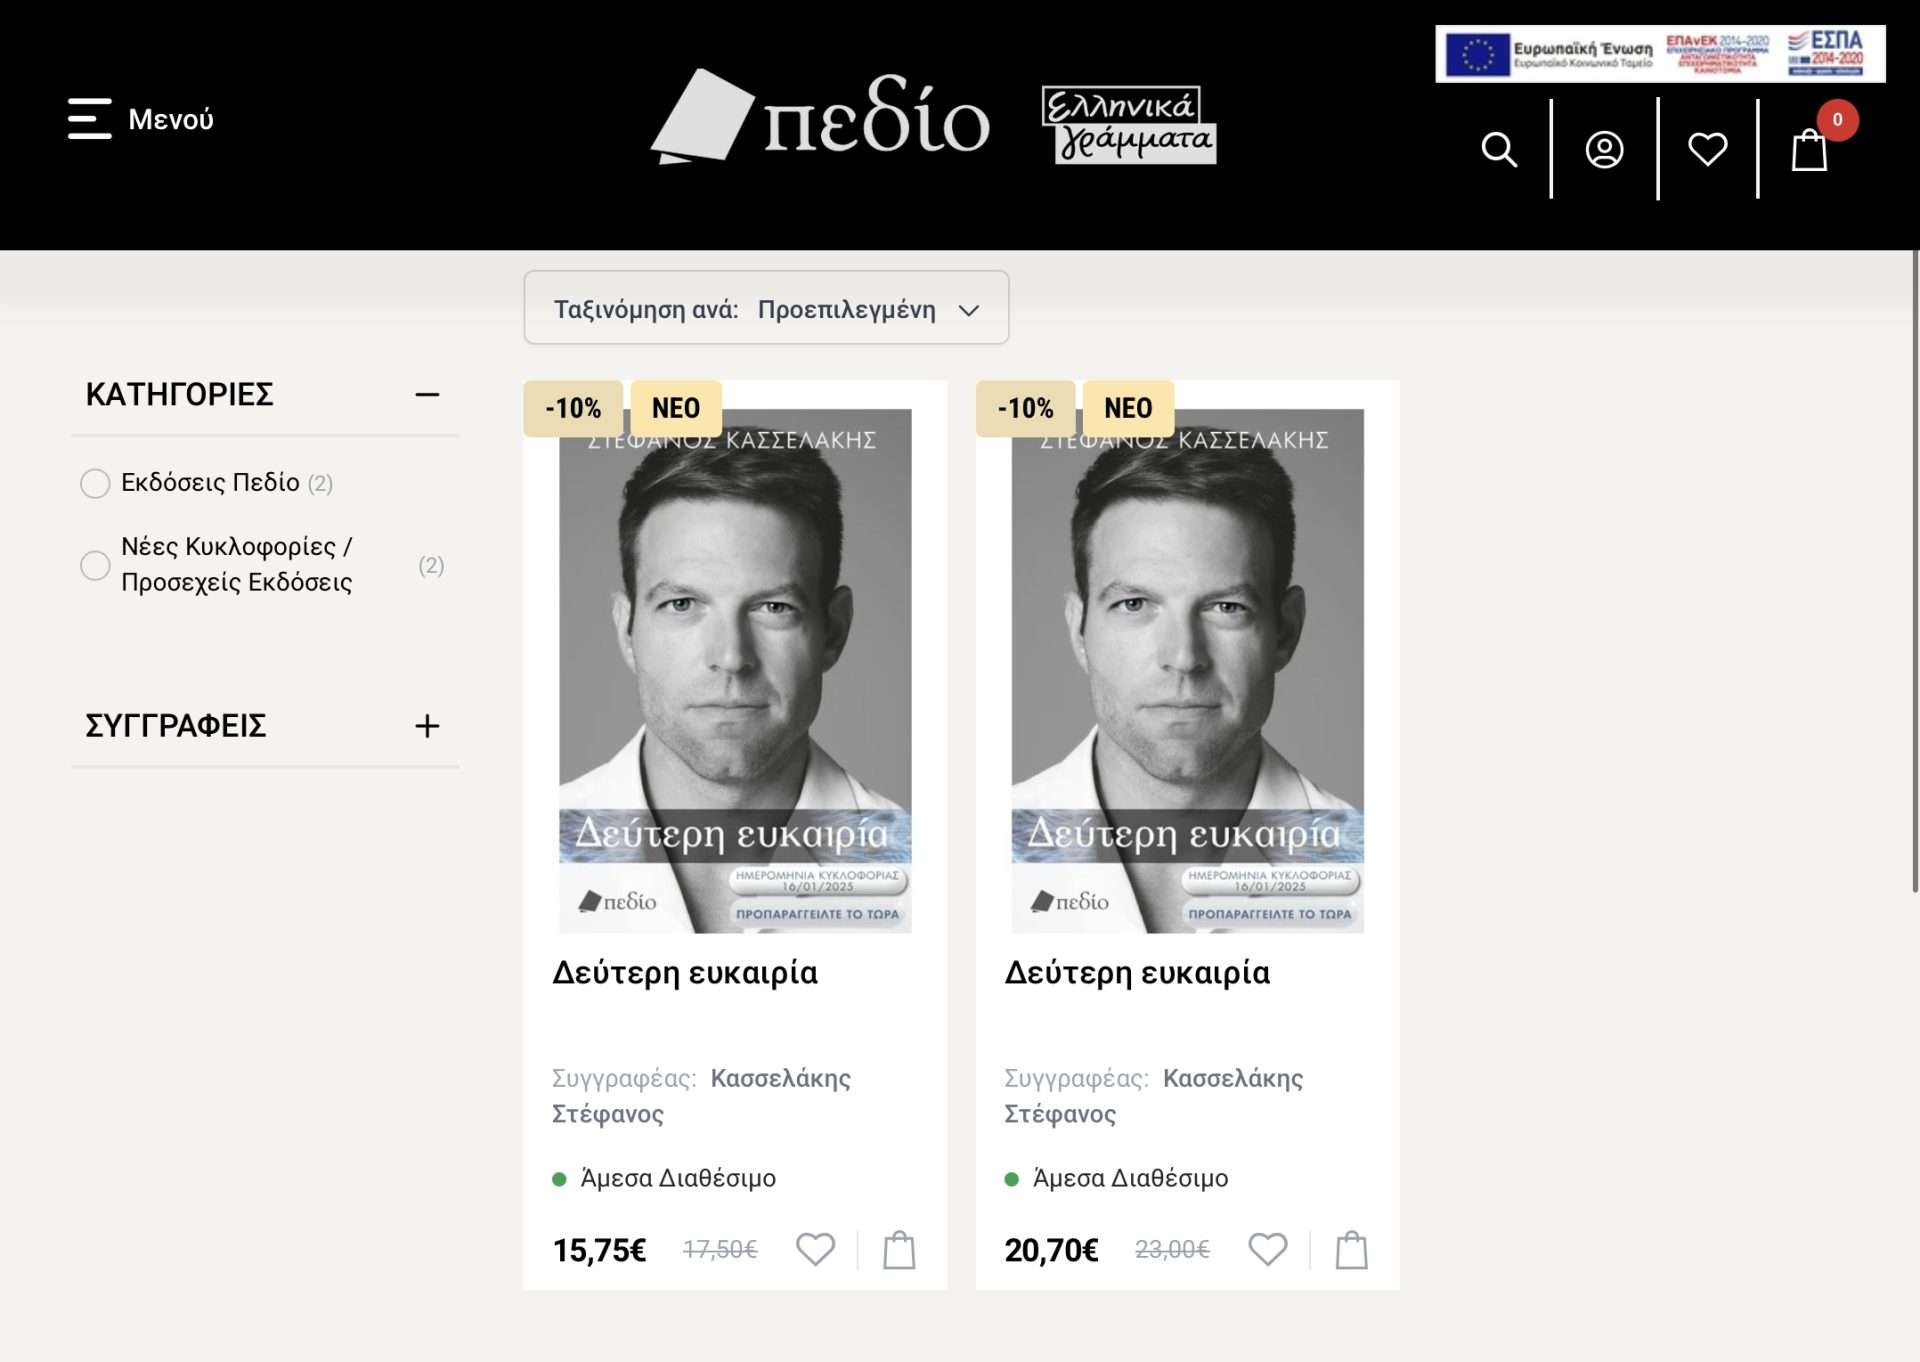
Task: Add 15,75€ book to wishlist
Action: coord(815,1249)
